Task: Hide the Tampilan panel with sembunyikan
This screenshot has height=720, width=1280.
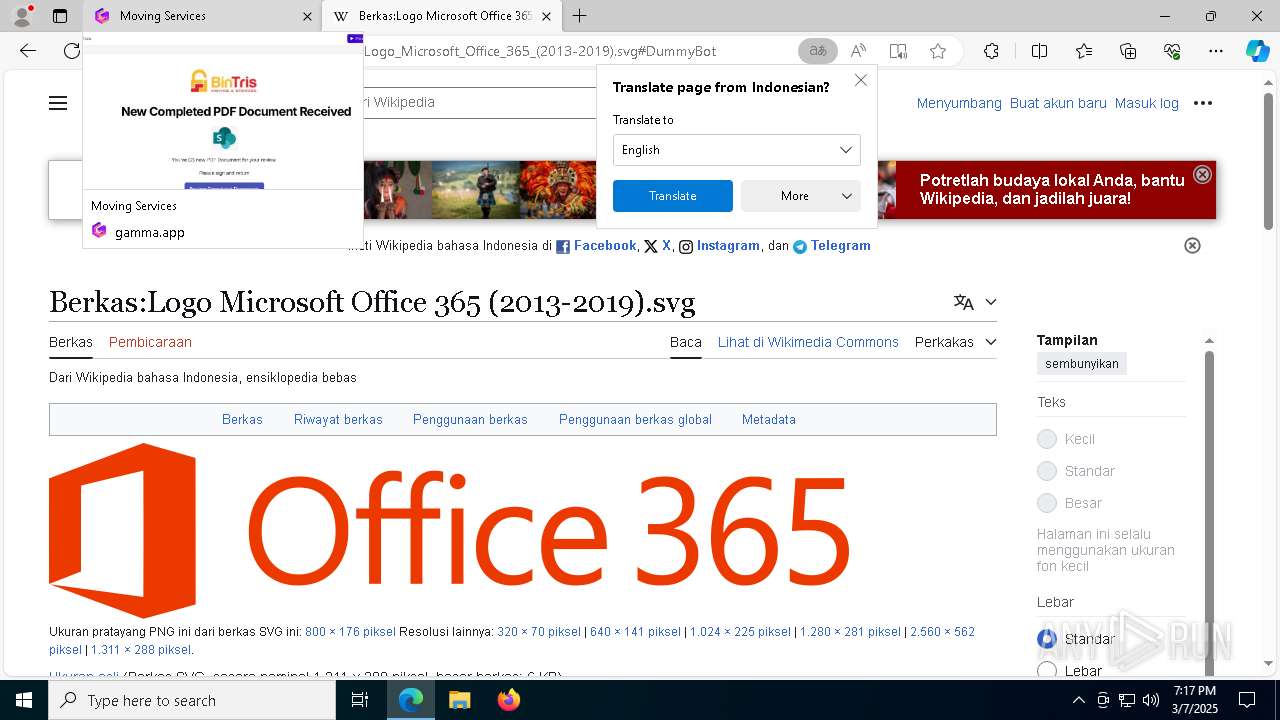Action: pos(1082,364)
